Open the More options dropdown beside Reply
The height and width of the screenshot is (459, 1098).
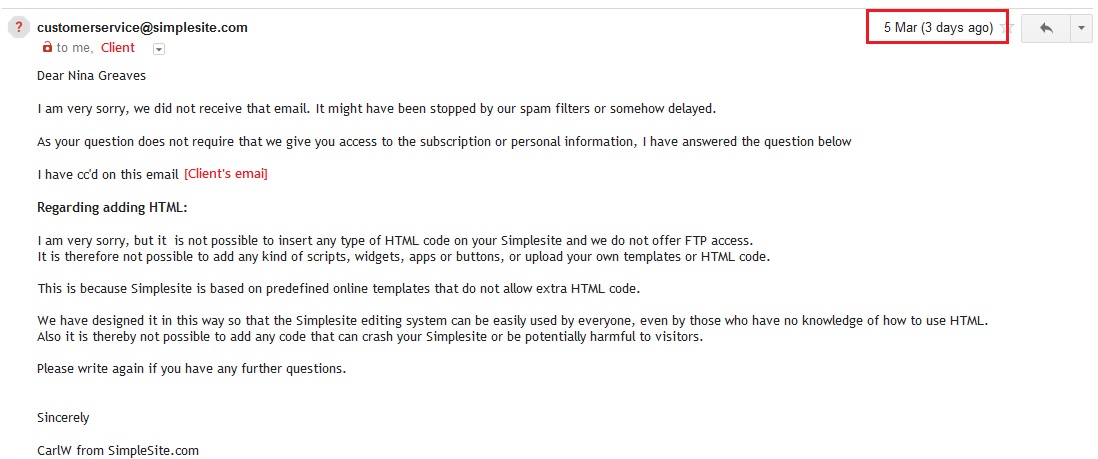[x=1081, y=29]
